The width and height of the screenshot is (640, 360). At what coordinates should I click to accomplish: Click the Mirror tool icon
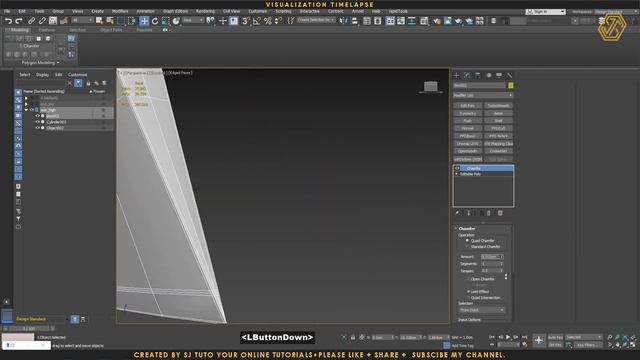[343, 21]
